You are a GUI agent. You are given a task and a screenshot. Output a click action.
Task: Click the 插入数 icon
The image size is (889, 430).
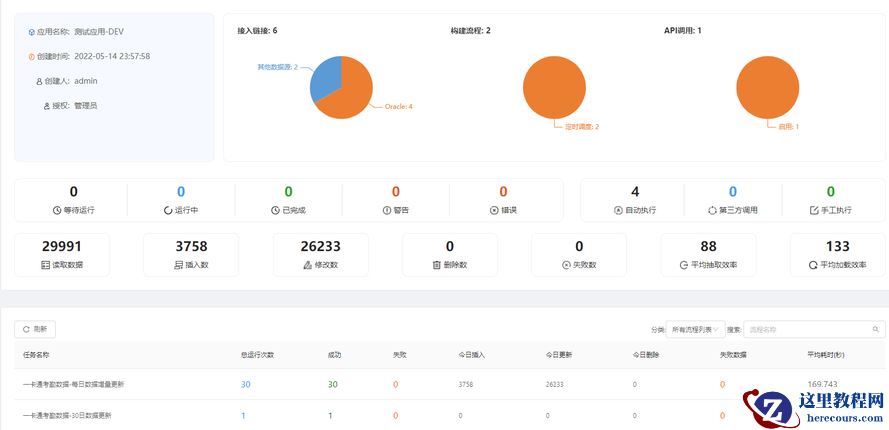179,265
